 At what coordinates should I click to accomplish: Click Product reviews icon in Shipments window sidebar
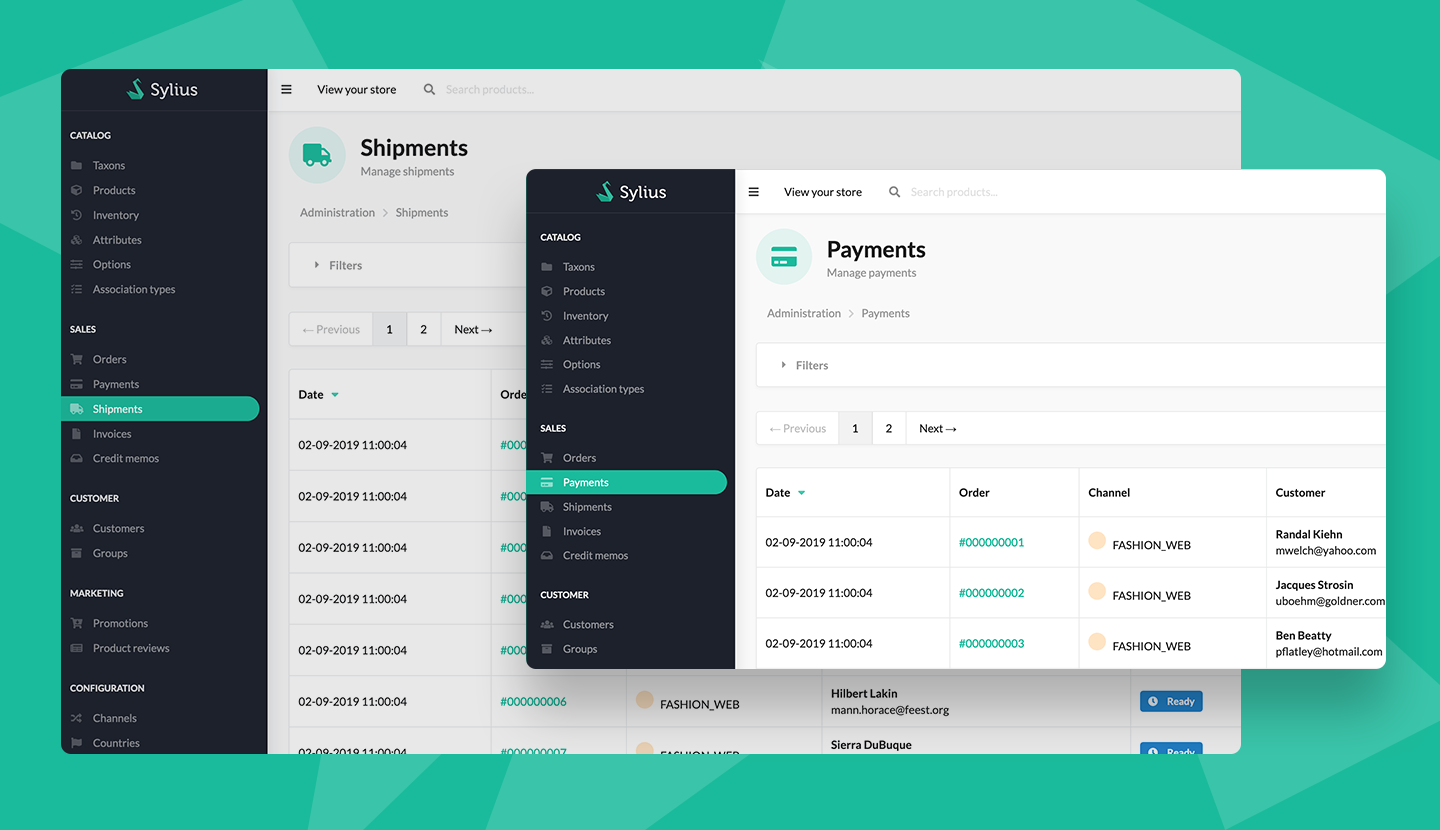click(77, 648)
